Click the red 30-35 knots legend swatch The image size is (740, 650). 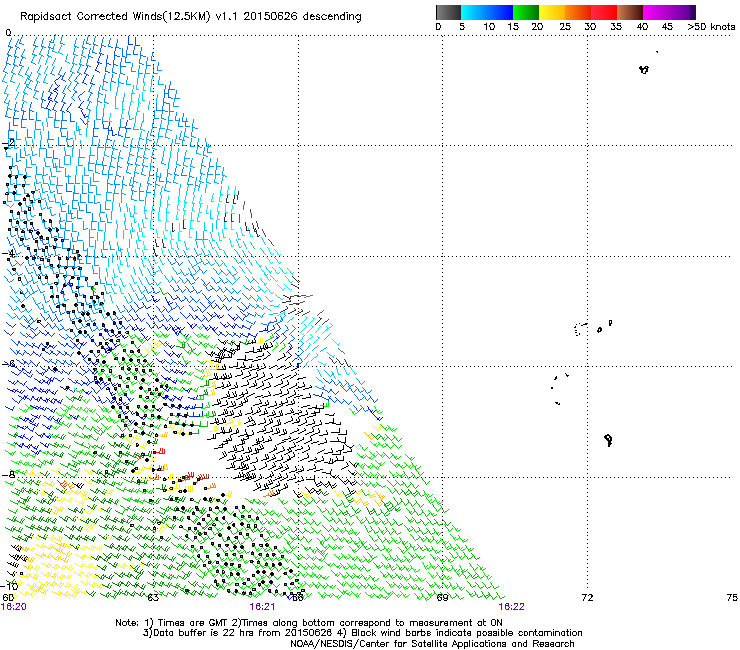(604, 12)
